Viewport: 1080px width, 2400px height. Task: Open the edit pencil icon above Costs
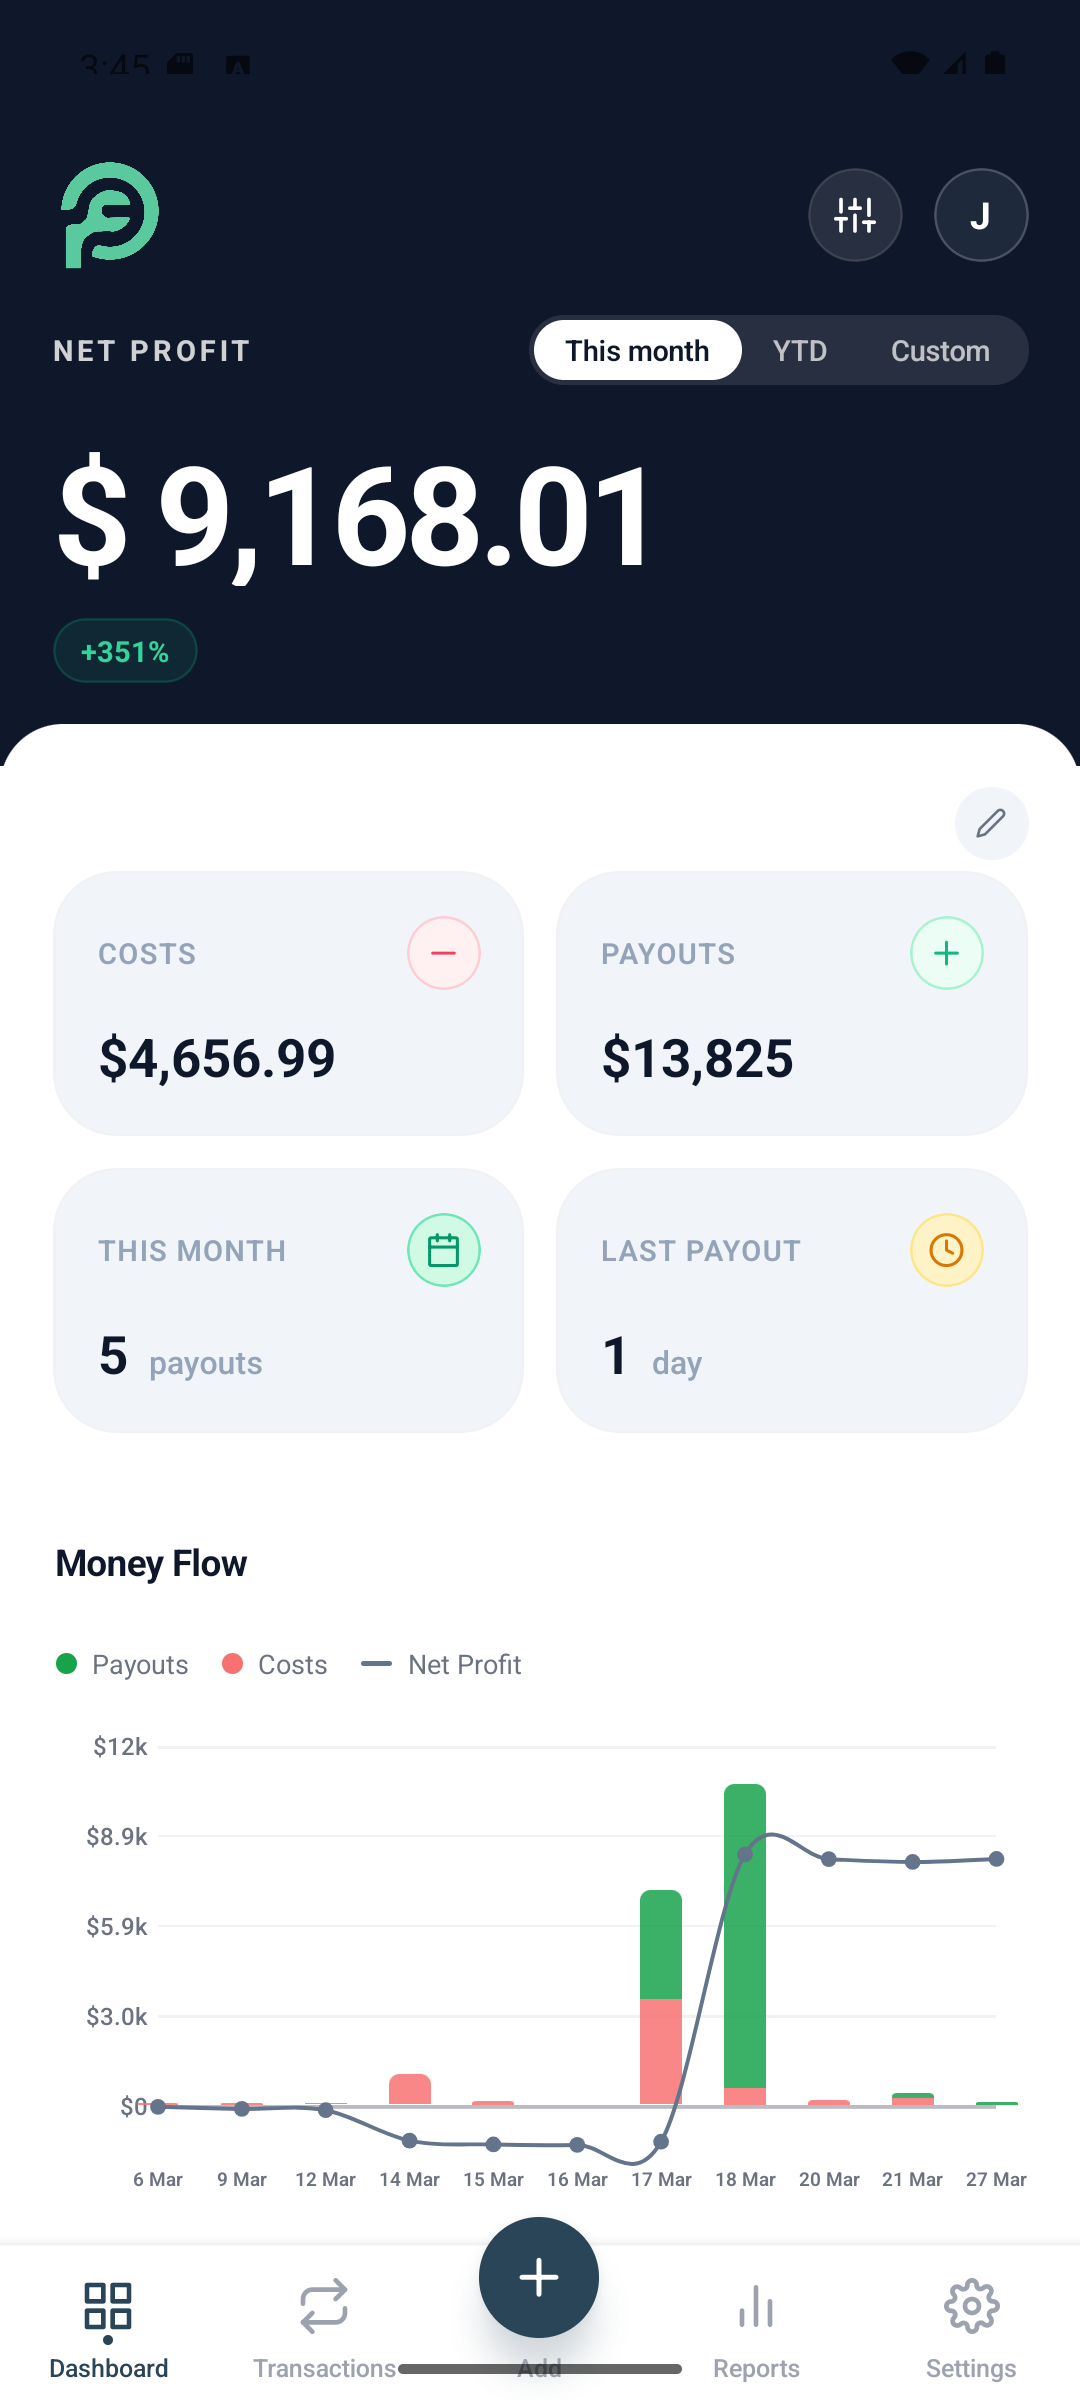991,823
